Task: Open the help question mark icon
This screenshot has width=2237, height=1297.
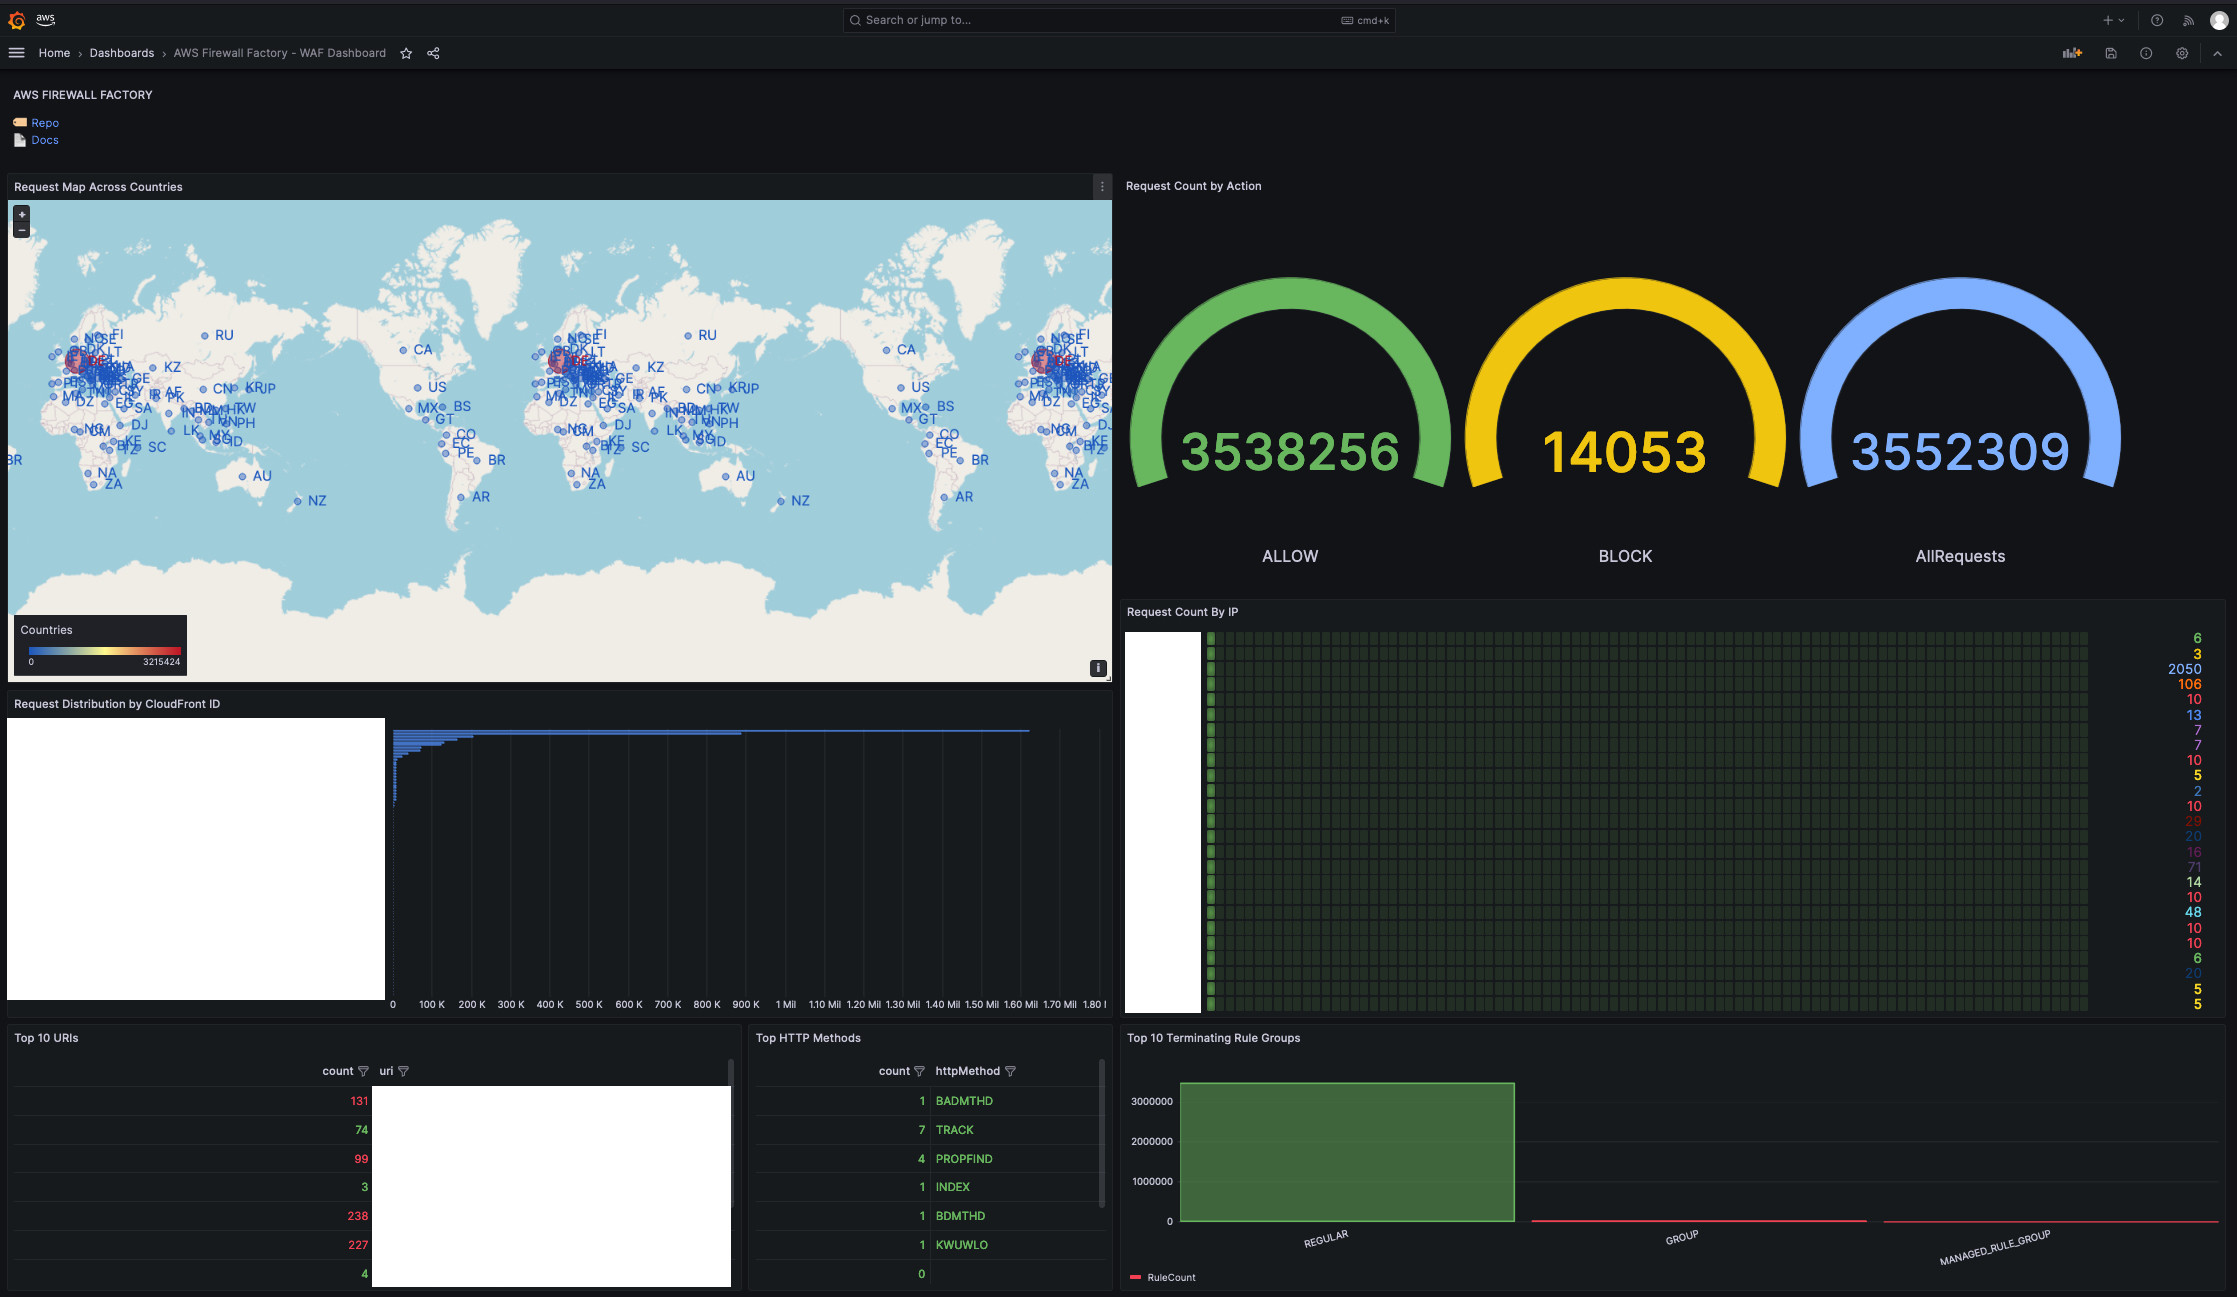Action: [x=2157, y=20]
